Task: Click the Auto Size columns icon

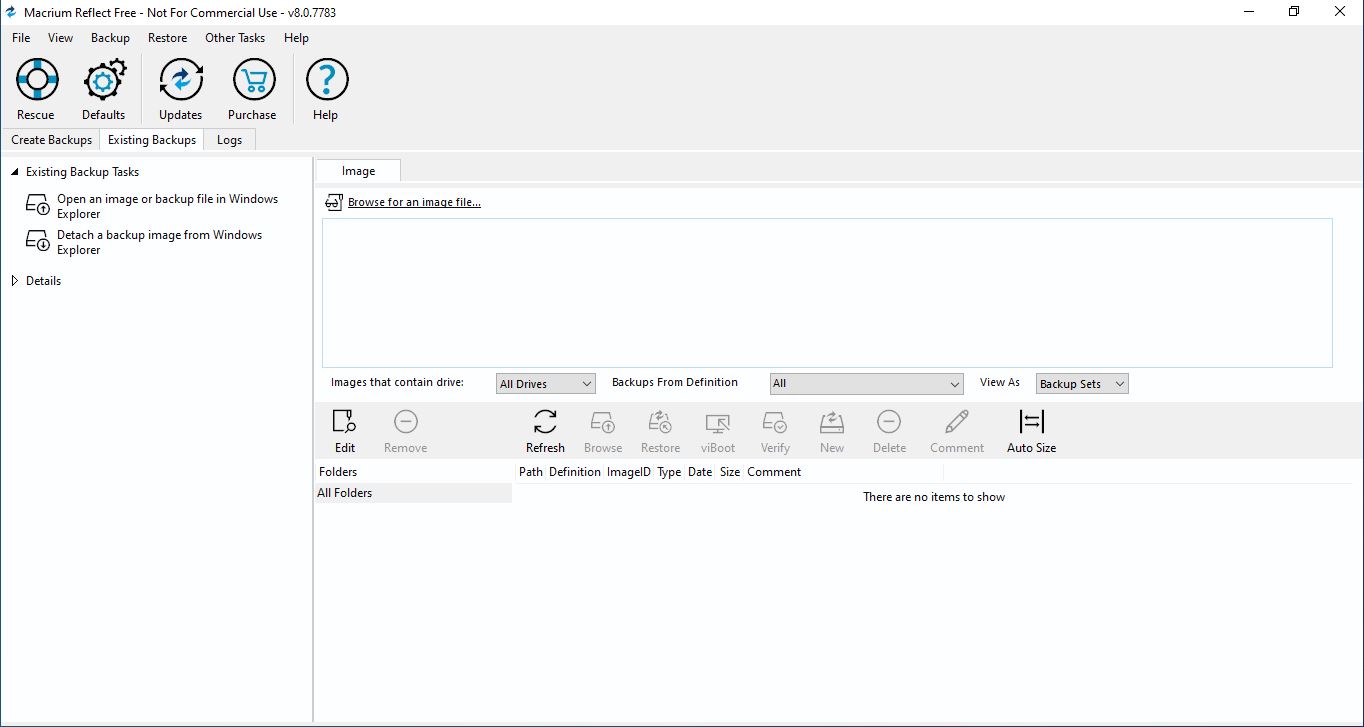Action: tap(1031, 421)
